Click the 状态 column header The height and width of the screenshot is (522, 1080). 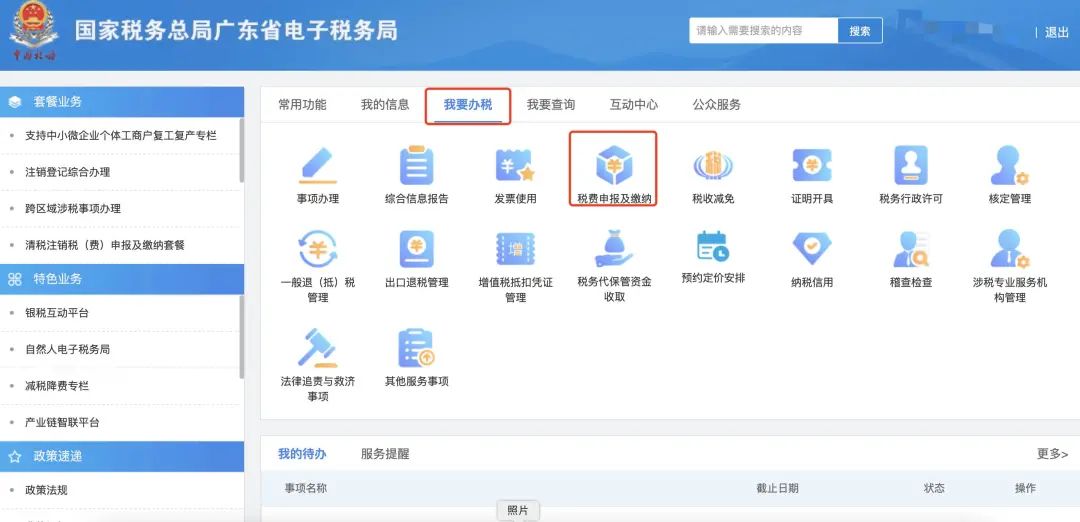point(935,488)
